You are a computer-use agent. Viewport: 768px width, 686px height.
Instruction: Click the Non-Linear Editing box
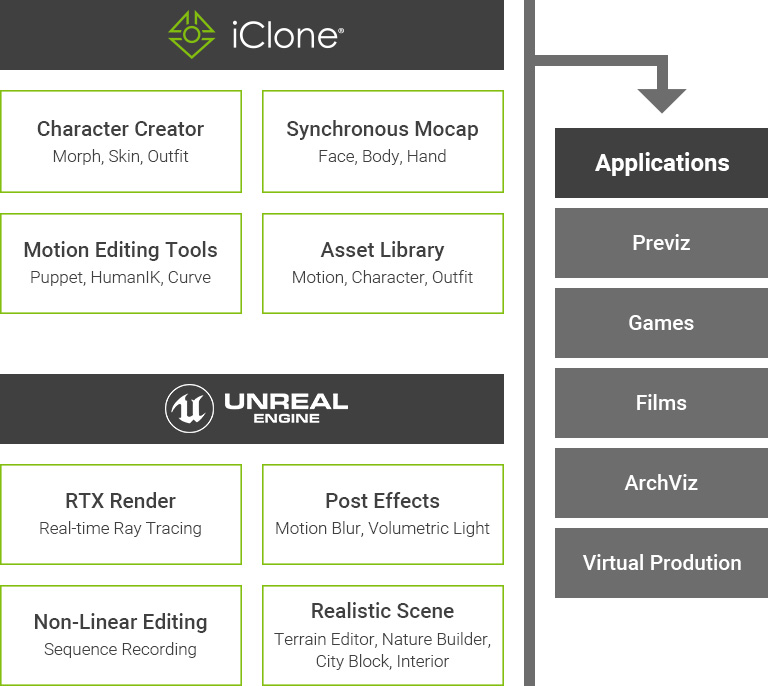pyautogui.click(x=121, y=634)
